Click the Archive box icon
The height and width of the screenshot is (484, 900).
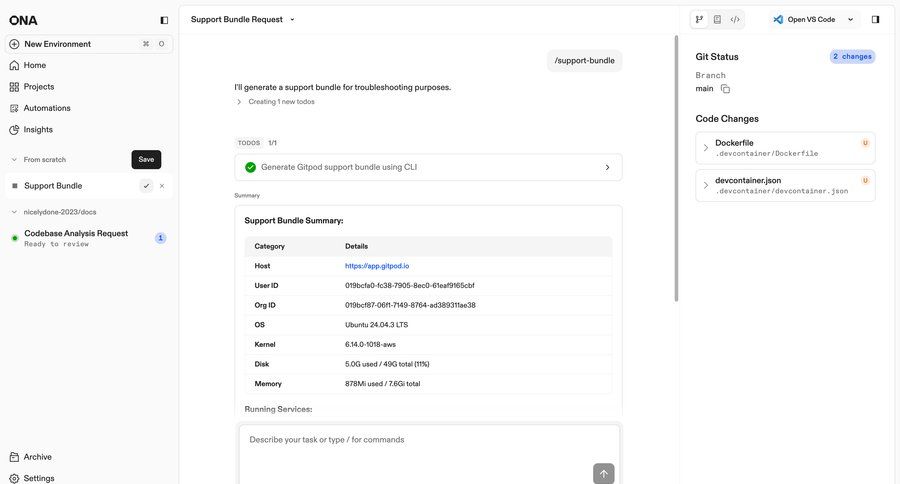point(14,457)
